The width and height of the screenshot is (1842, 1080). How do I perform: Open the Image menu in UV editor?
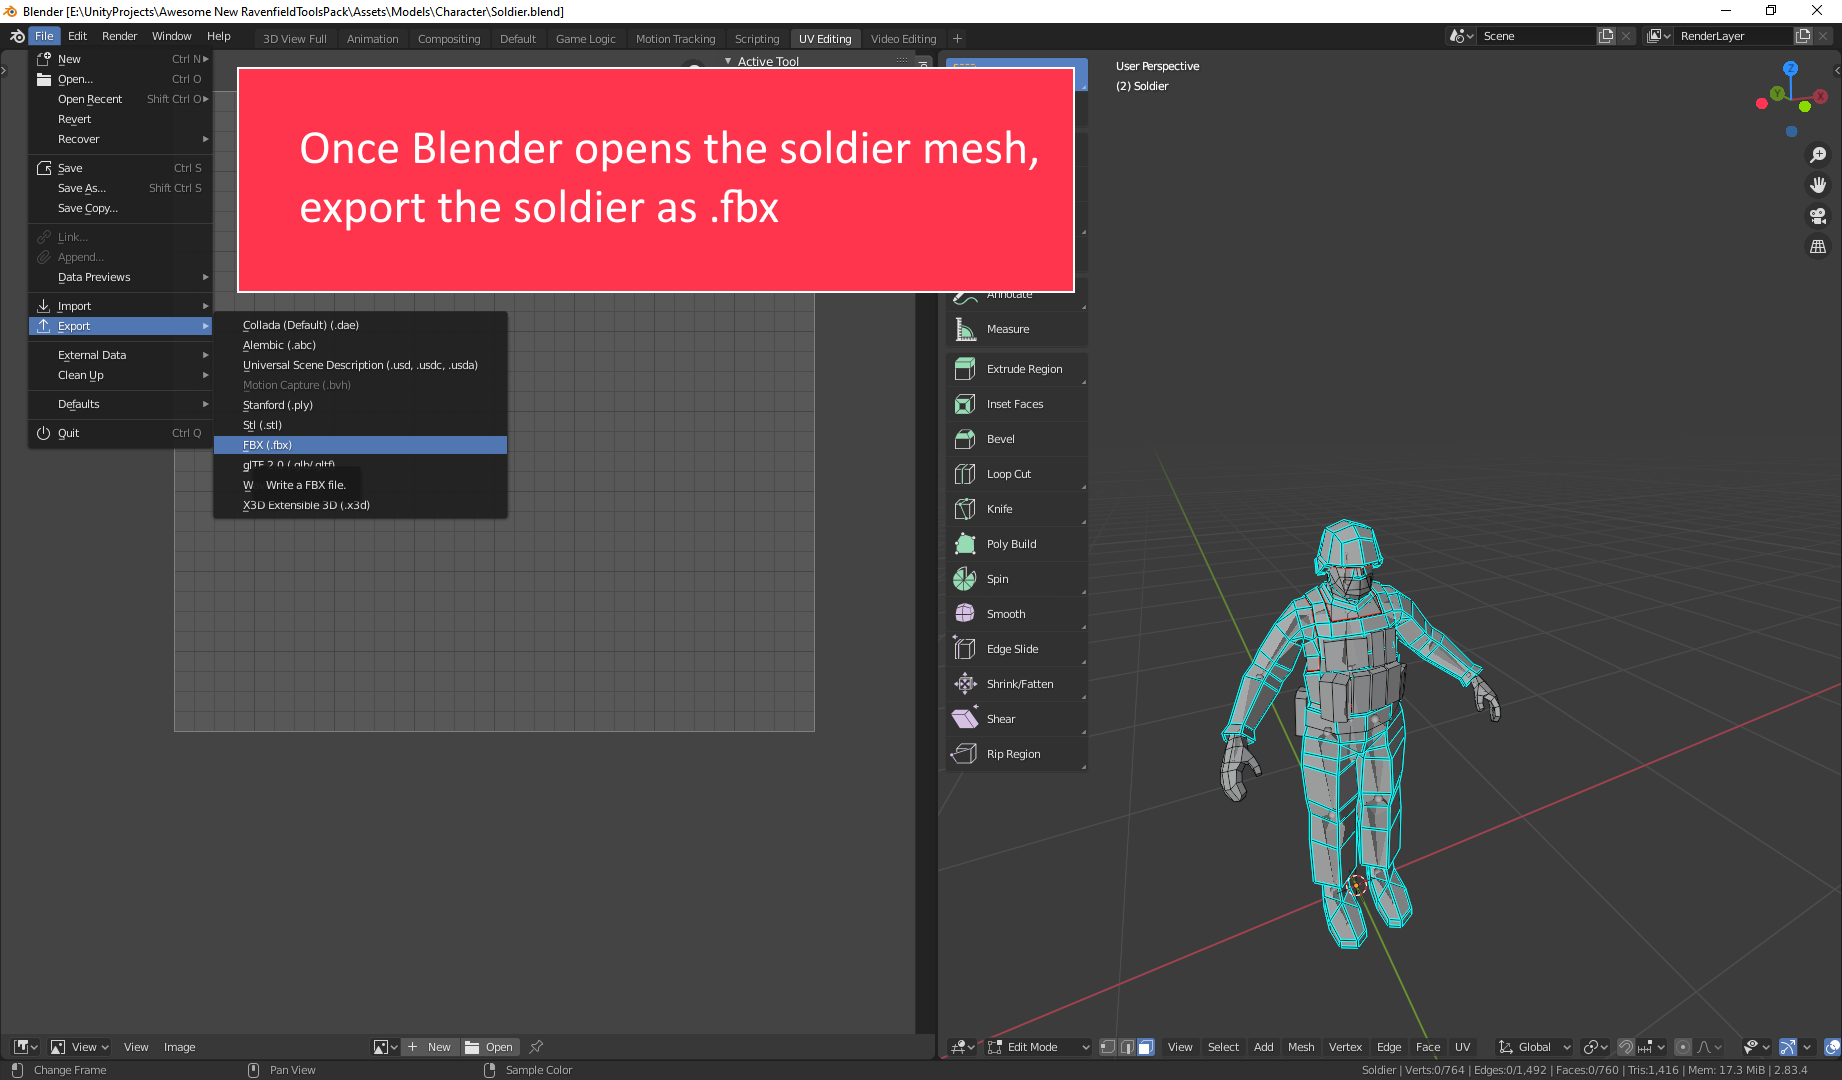click(x=180, y=1047)
